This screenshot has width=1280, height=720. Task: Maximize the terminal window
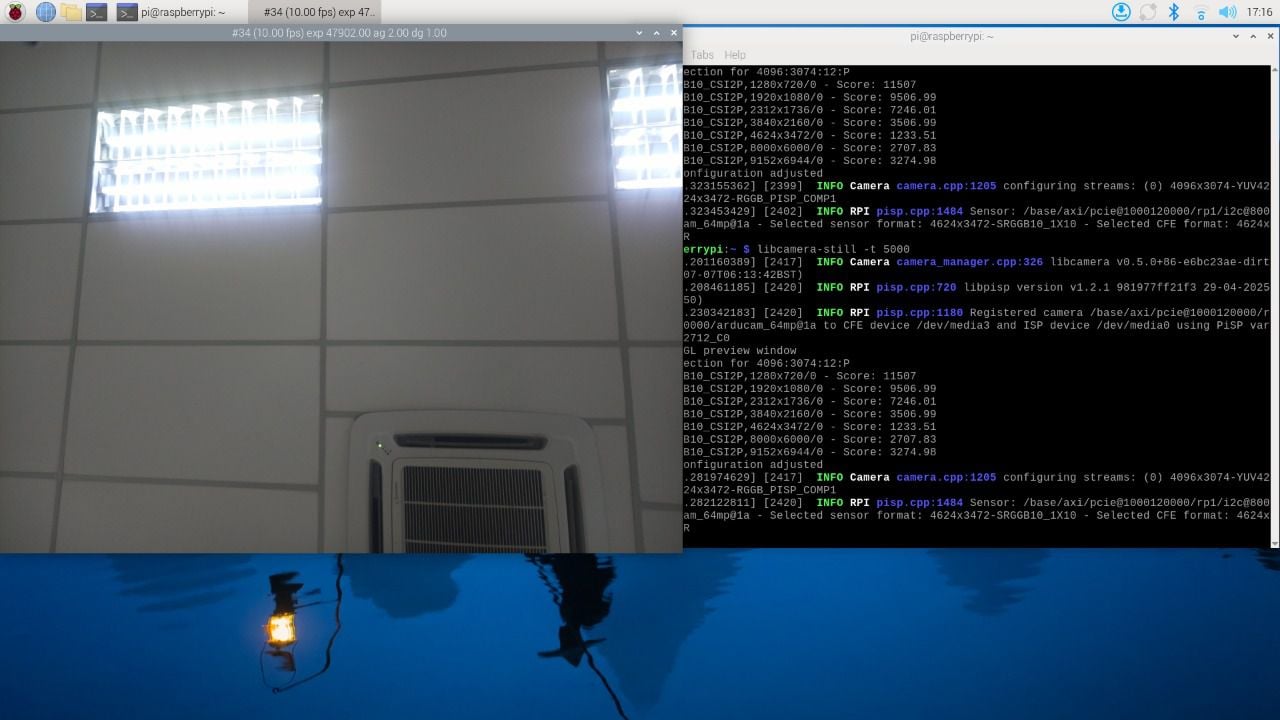click(x=1253, y=37)
